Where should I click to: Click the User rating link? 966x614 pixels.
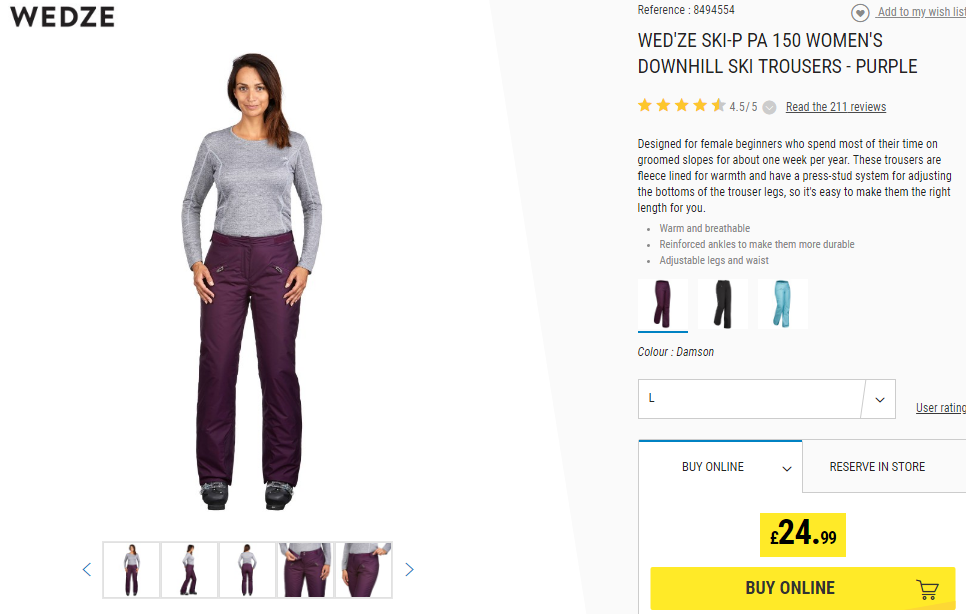(x=941, y=408)
